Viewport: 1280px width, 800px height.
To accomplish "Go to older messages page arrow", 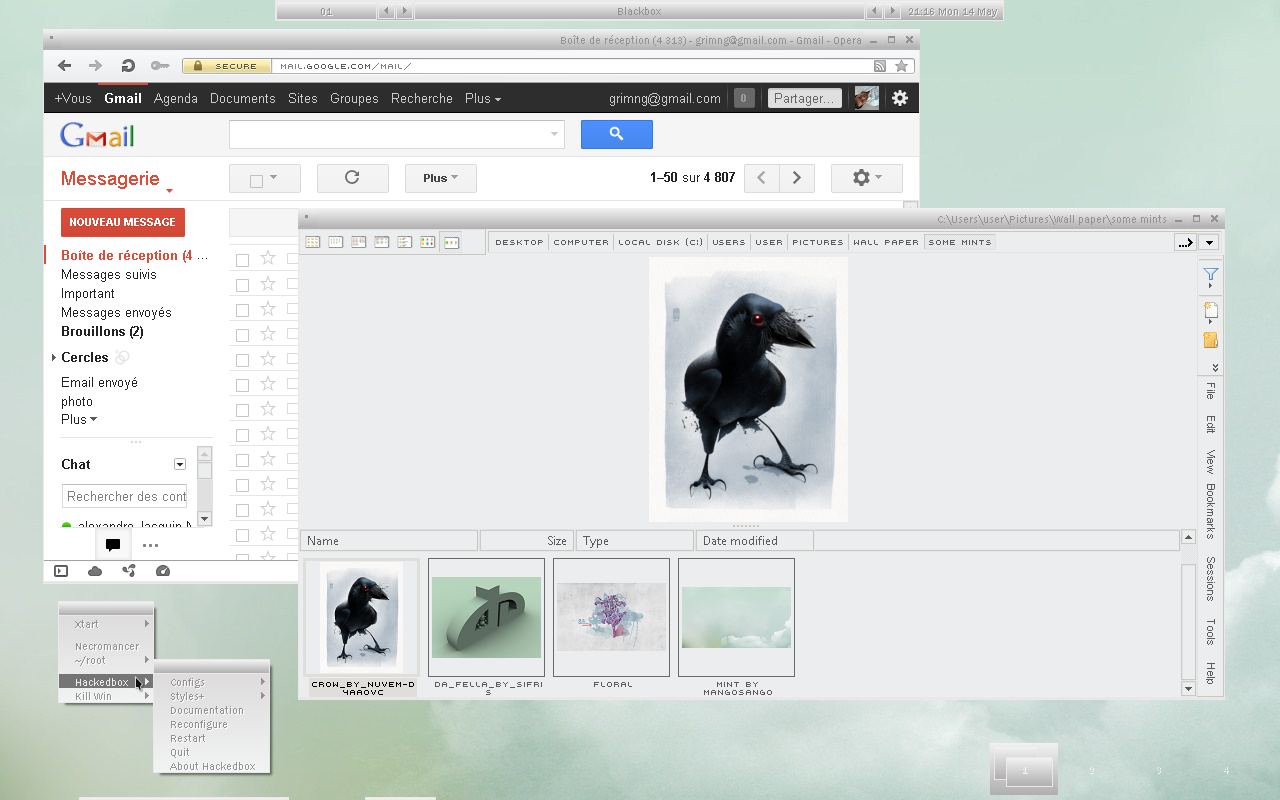I will coord(797,178).
